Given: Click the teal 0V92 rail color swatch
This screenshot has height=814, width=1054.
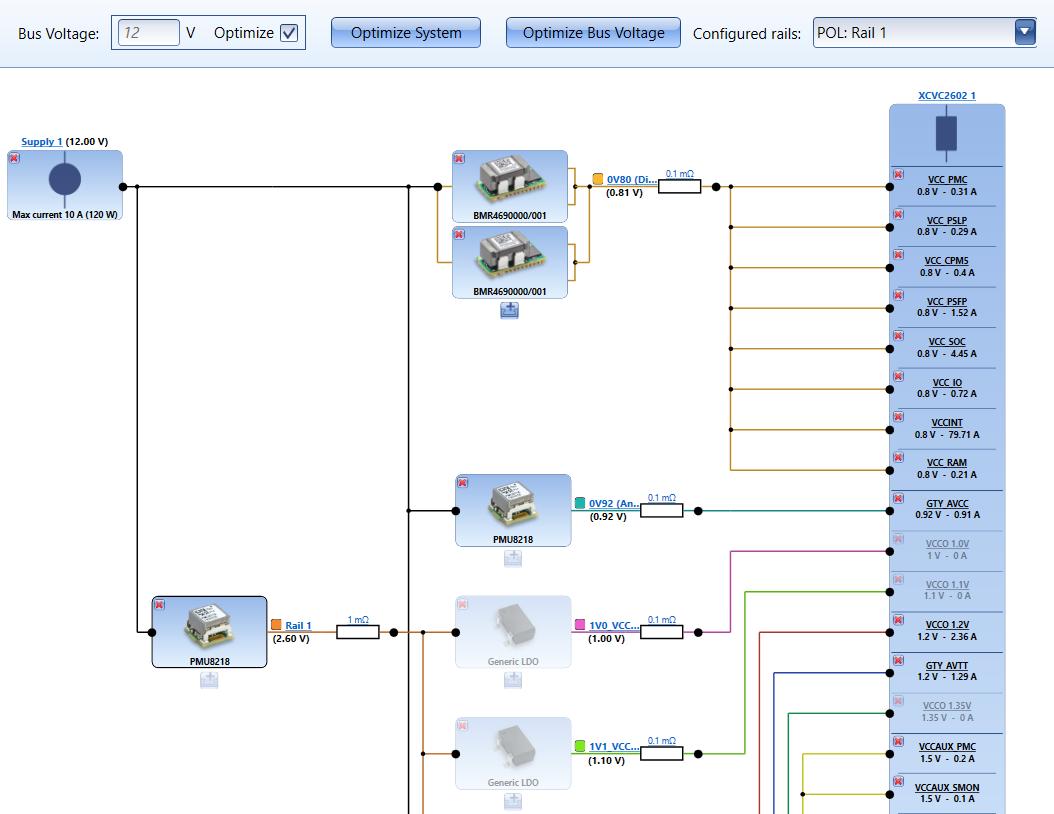Looking at the screenshot, I should point(580,504).
